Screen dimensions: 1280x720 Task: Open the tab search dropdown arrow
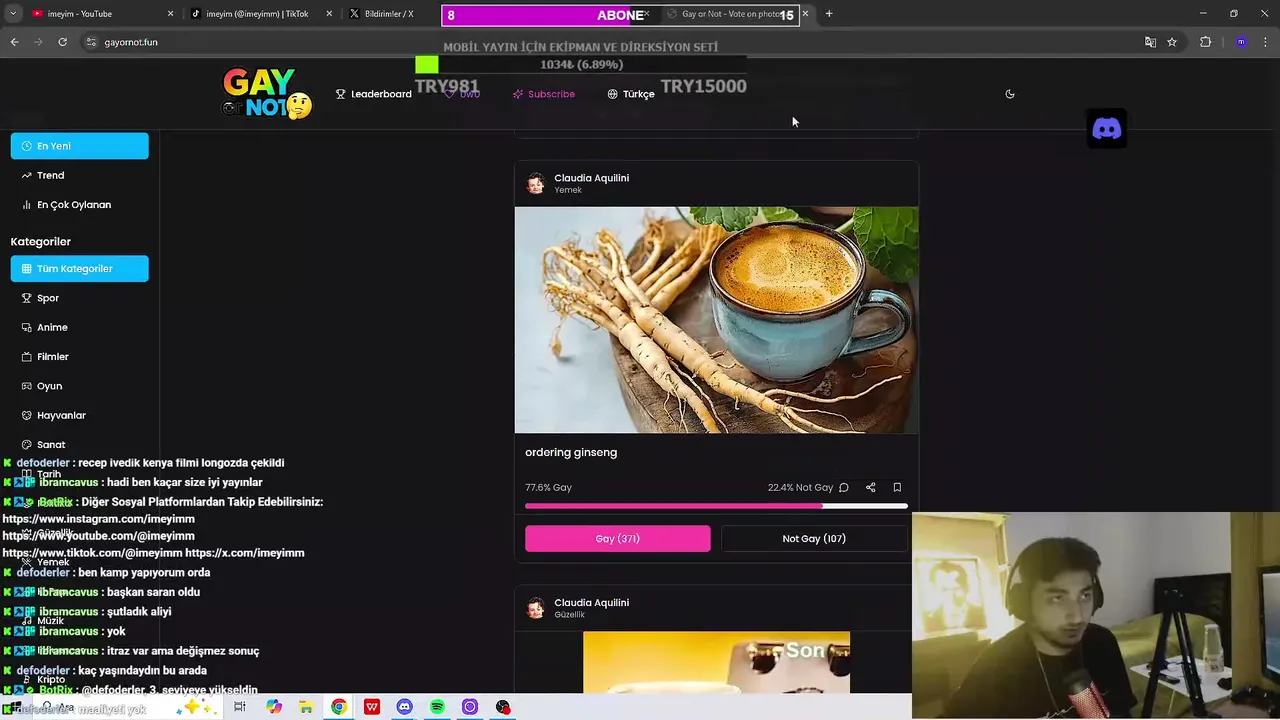(13, 14)
